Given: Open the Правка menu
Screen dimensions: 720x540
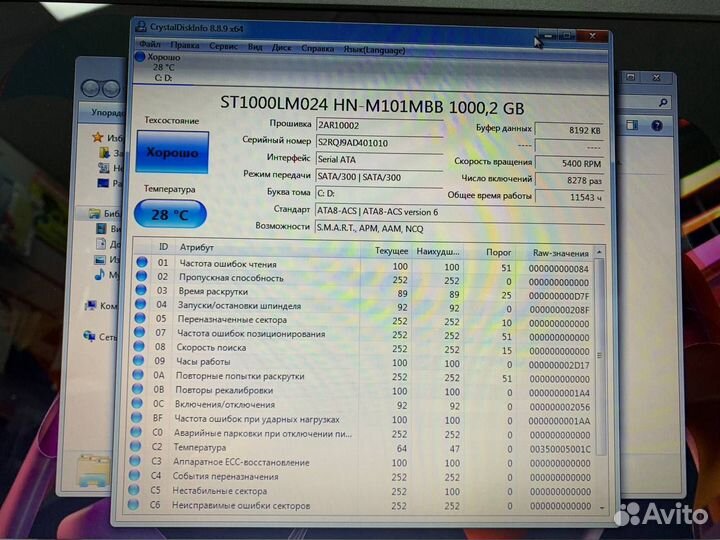Looking at the screenshot, I should coord(185,45).
